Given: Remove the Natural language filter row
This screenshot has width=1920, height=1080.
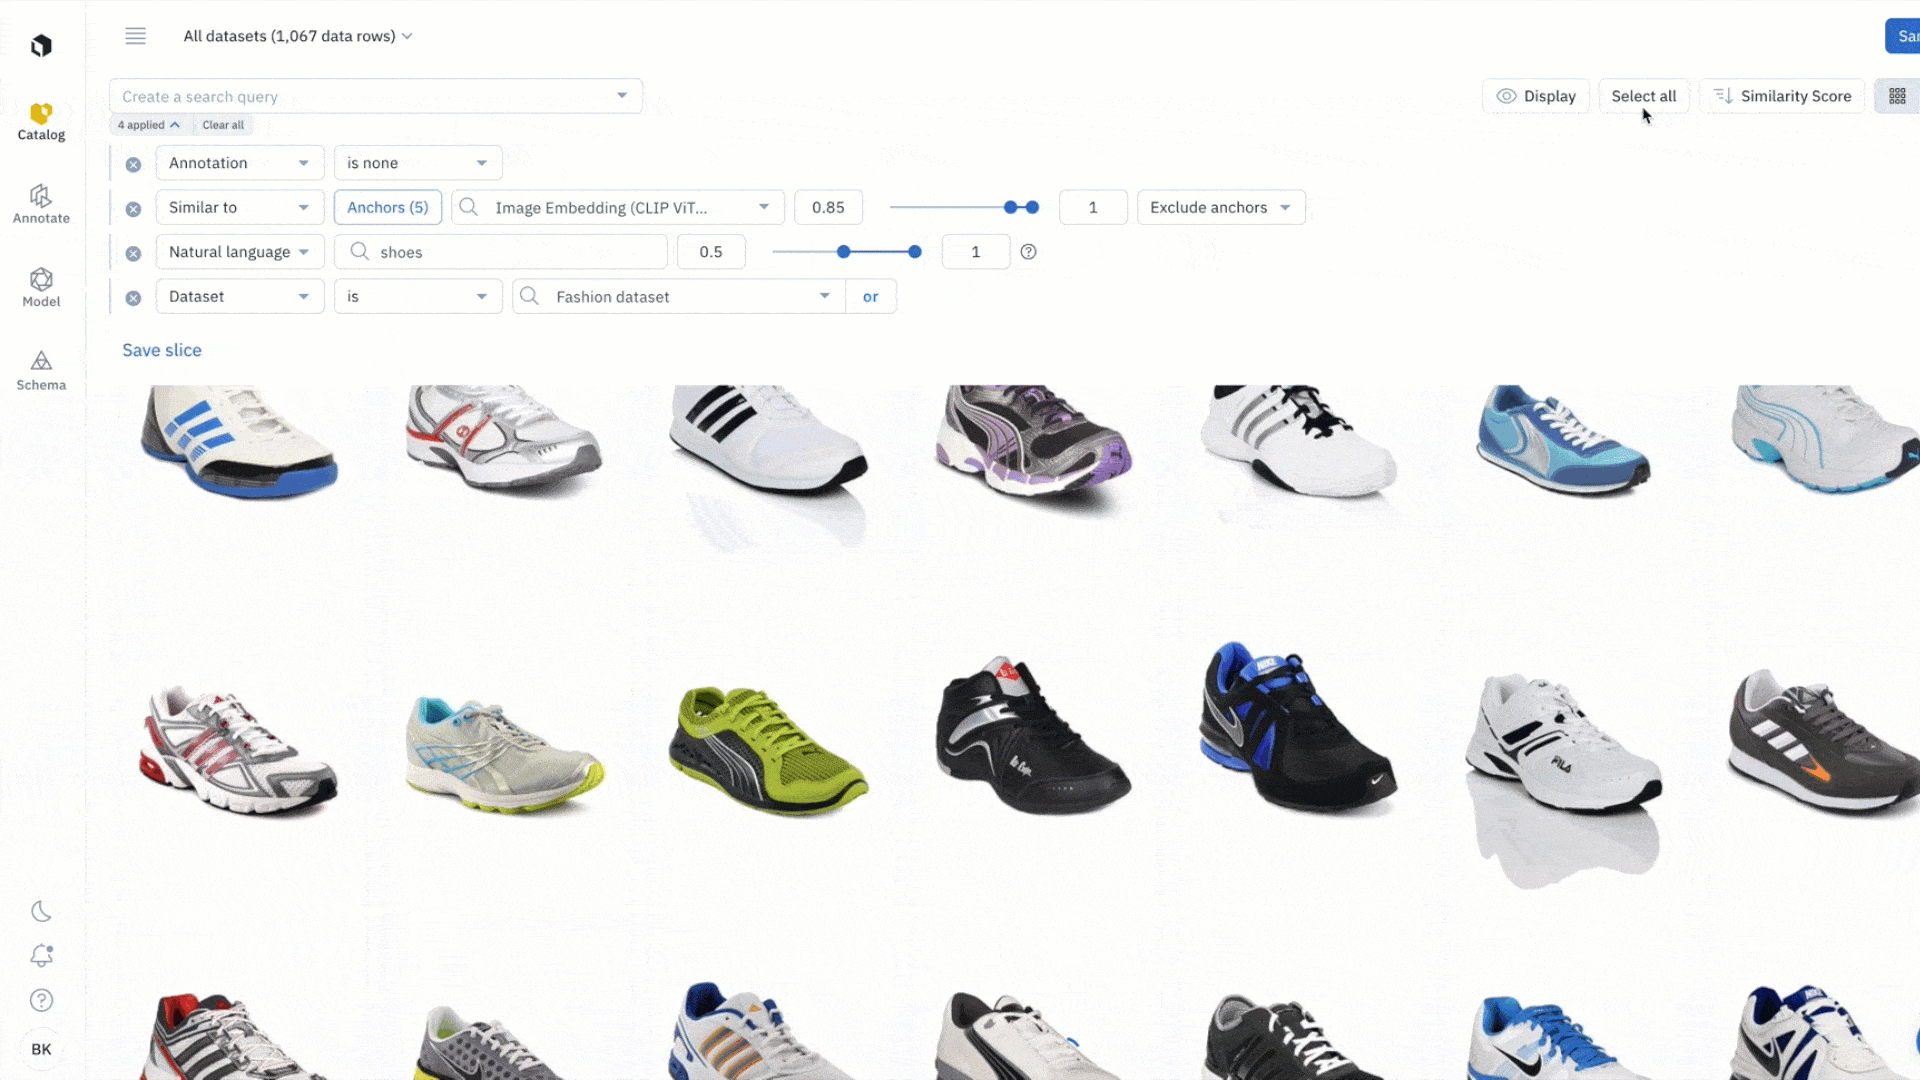Looking at the screenshot, I should [x=133, y=253].
